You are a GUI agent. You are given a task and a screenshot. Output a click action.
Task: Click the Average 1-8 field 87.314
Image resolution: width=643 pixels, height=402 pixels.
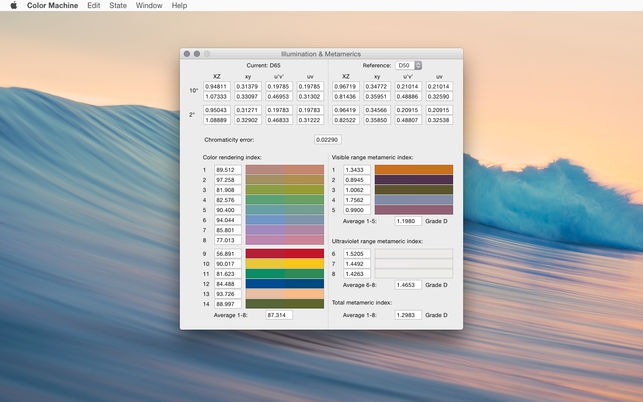[x=279, y=315]
